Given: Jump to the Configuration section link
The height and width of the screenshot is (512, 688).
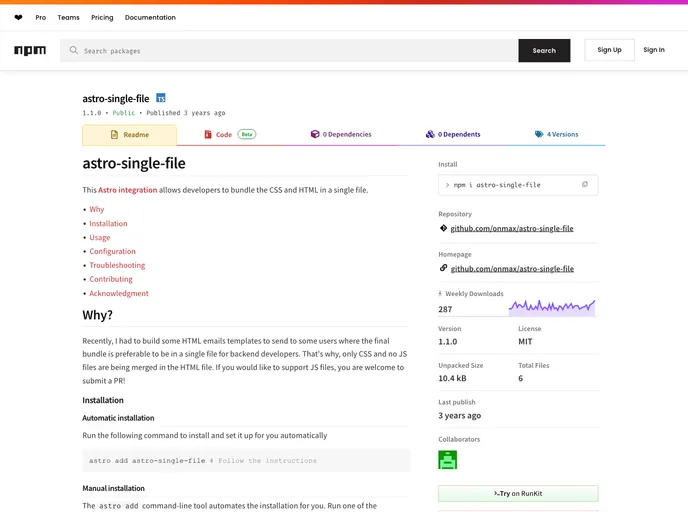Looking at the screenshot, I should 112,251.
